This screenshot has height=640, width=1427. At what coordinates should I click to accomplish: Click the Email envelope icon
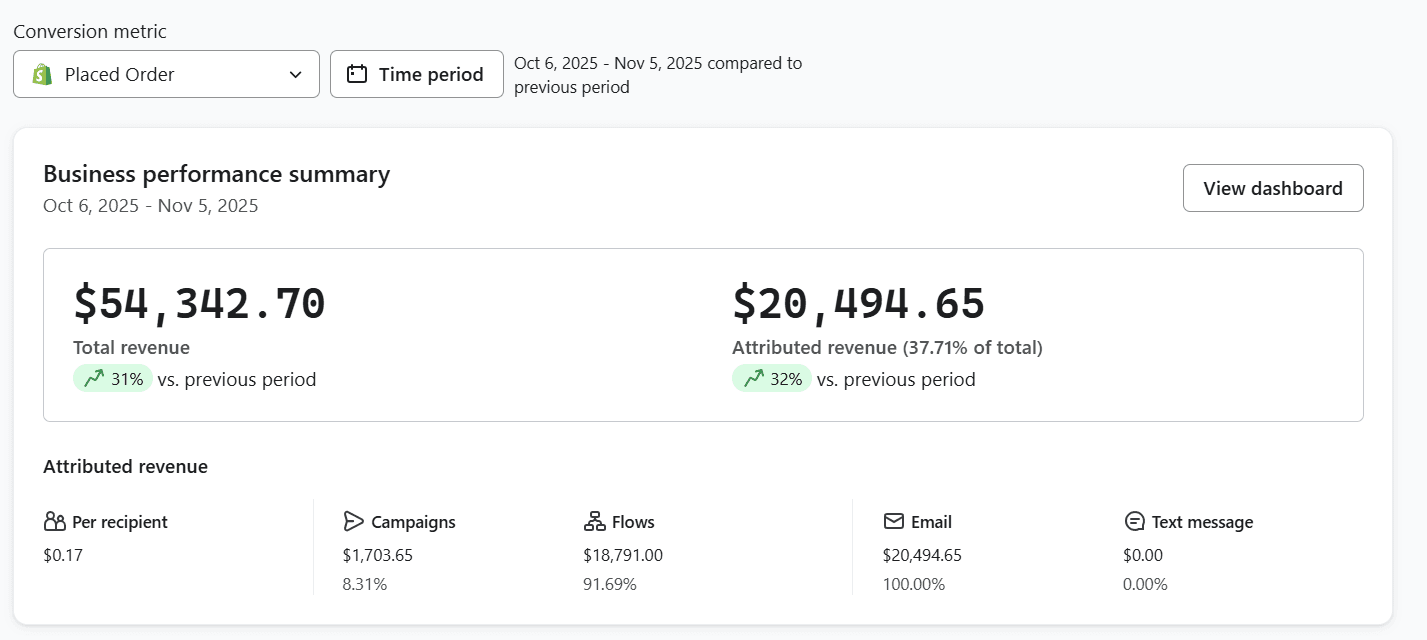coord(893,522)
